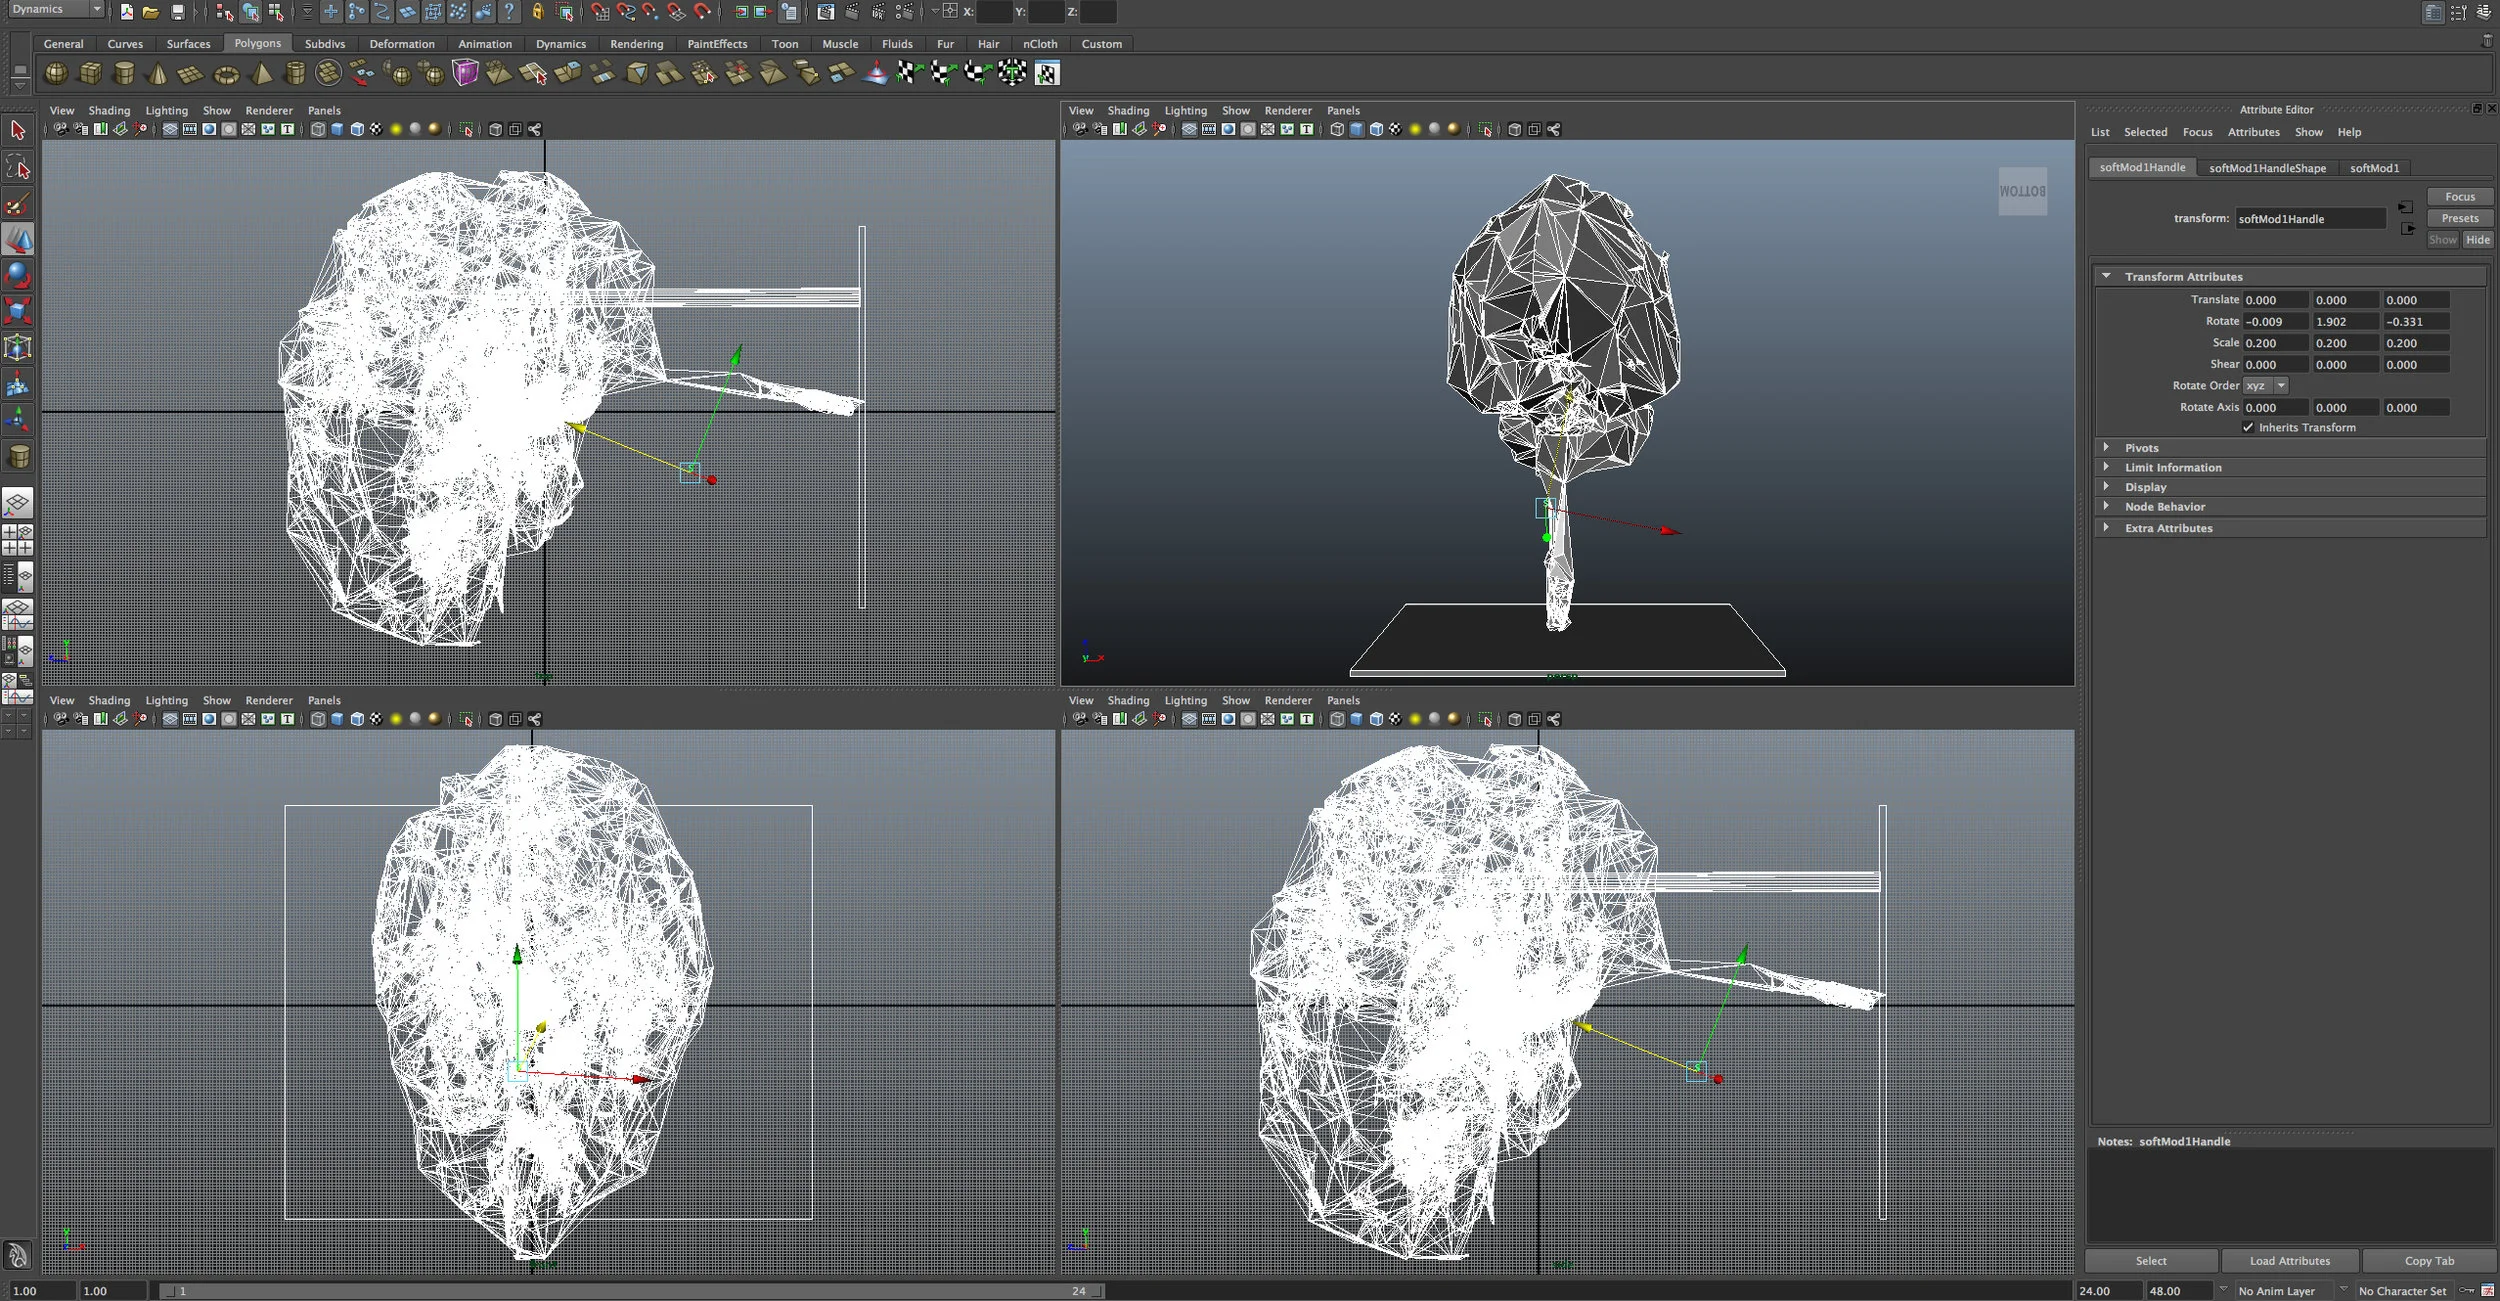Activate the Lasso select tool

18,167
